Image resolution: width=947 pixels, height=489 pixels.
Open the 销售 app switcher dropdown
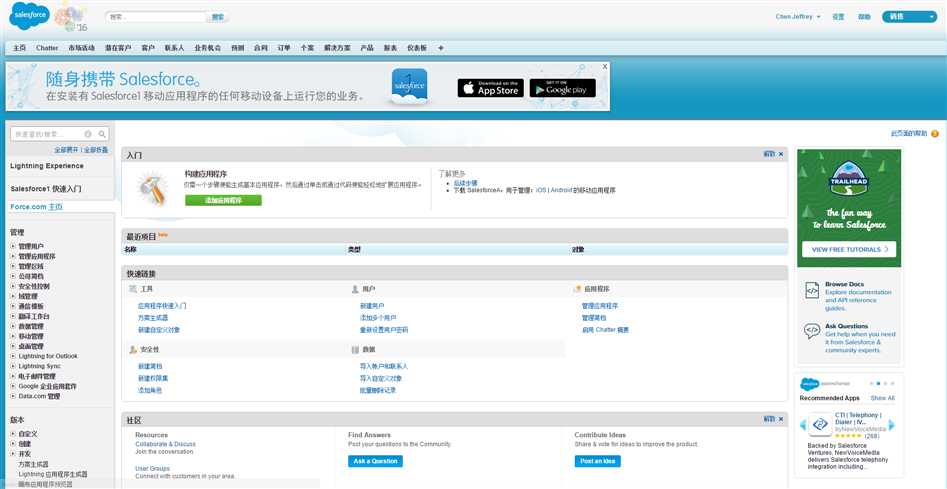[x=909, y=17]
